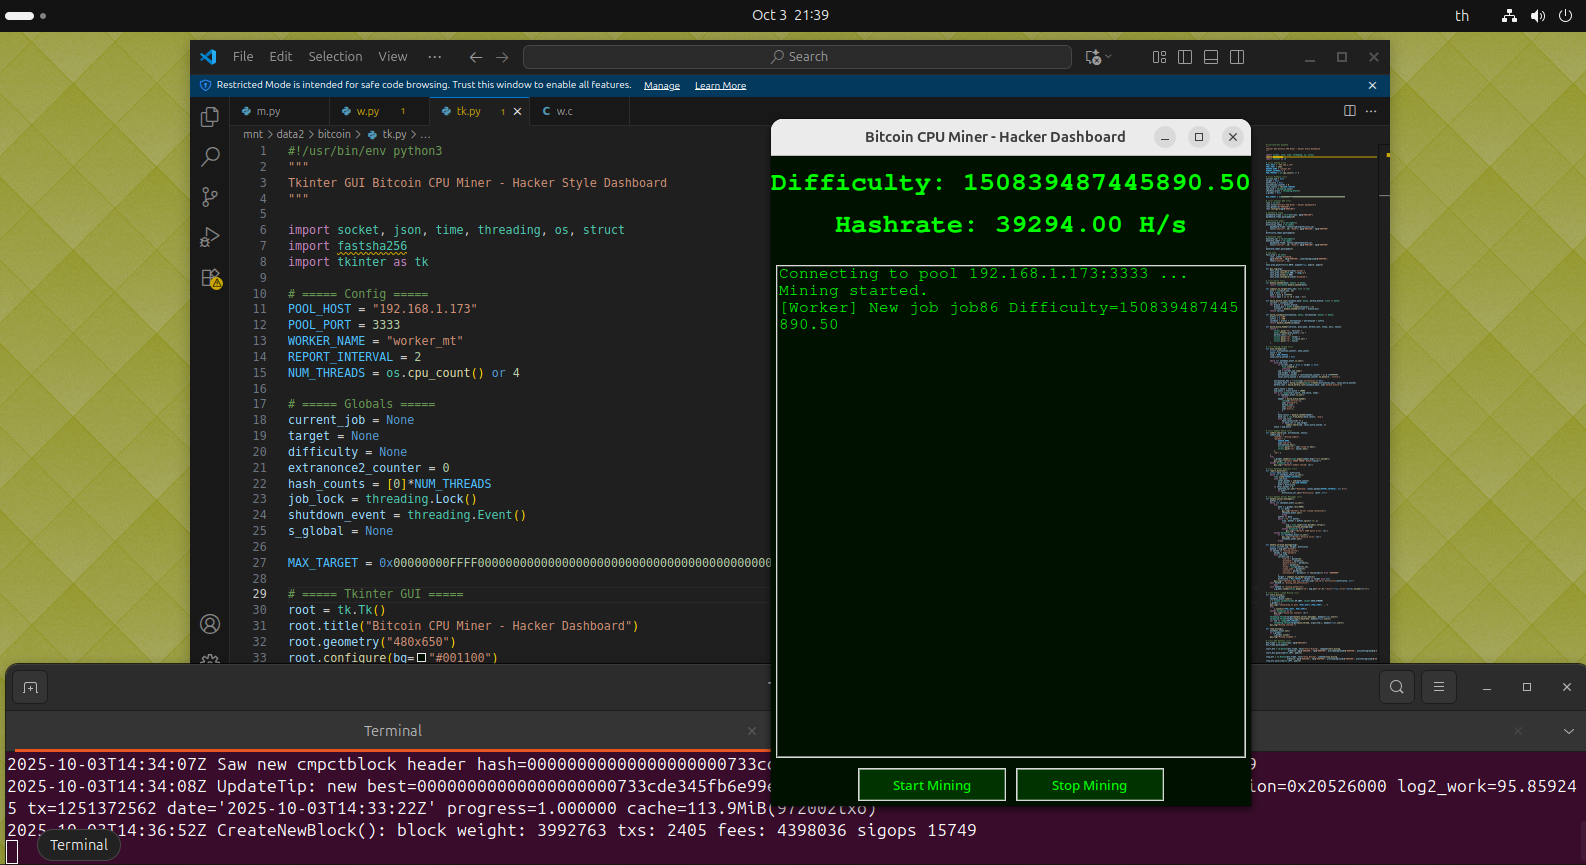Open the Extensions view
This screenshot has height=865, width=1586.
(210, 278)
